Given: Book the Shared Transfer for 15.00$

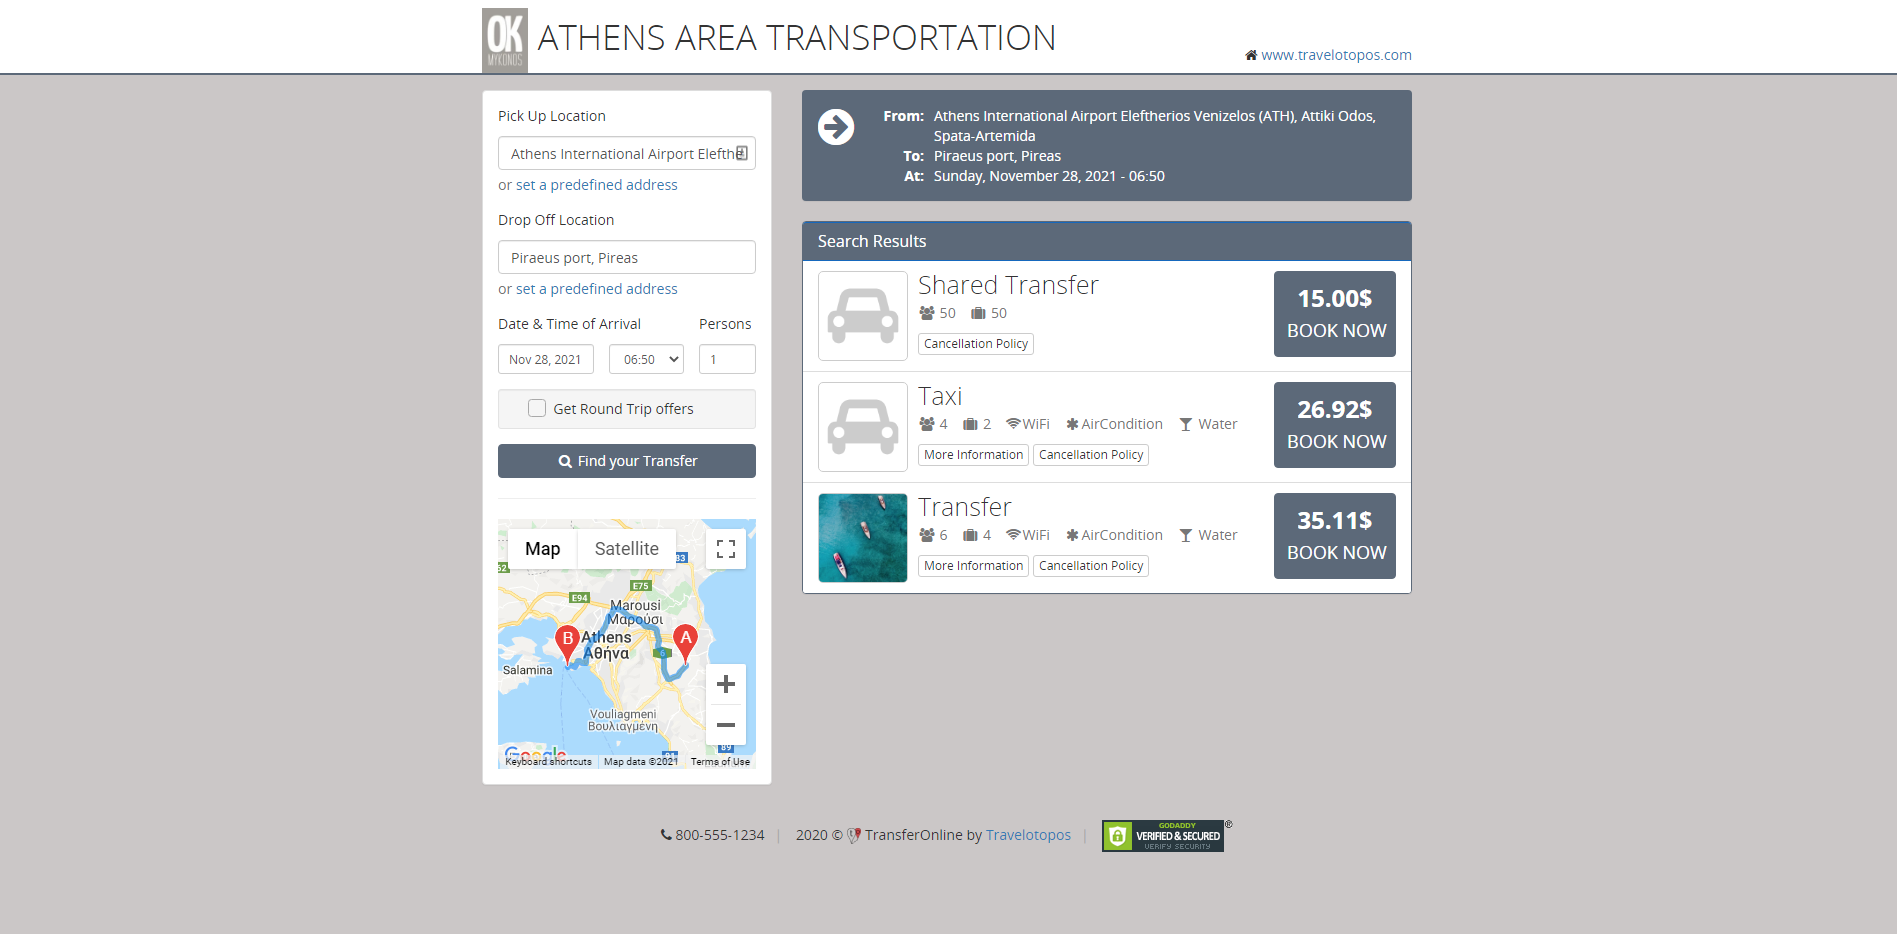Looking at the screenshot, I should pyautogui.click(x=1334, y=314).
